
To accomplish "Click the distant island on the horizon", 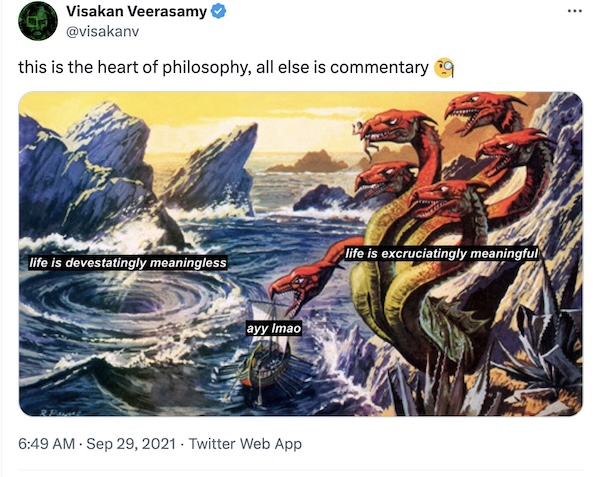I will 311,161.
